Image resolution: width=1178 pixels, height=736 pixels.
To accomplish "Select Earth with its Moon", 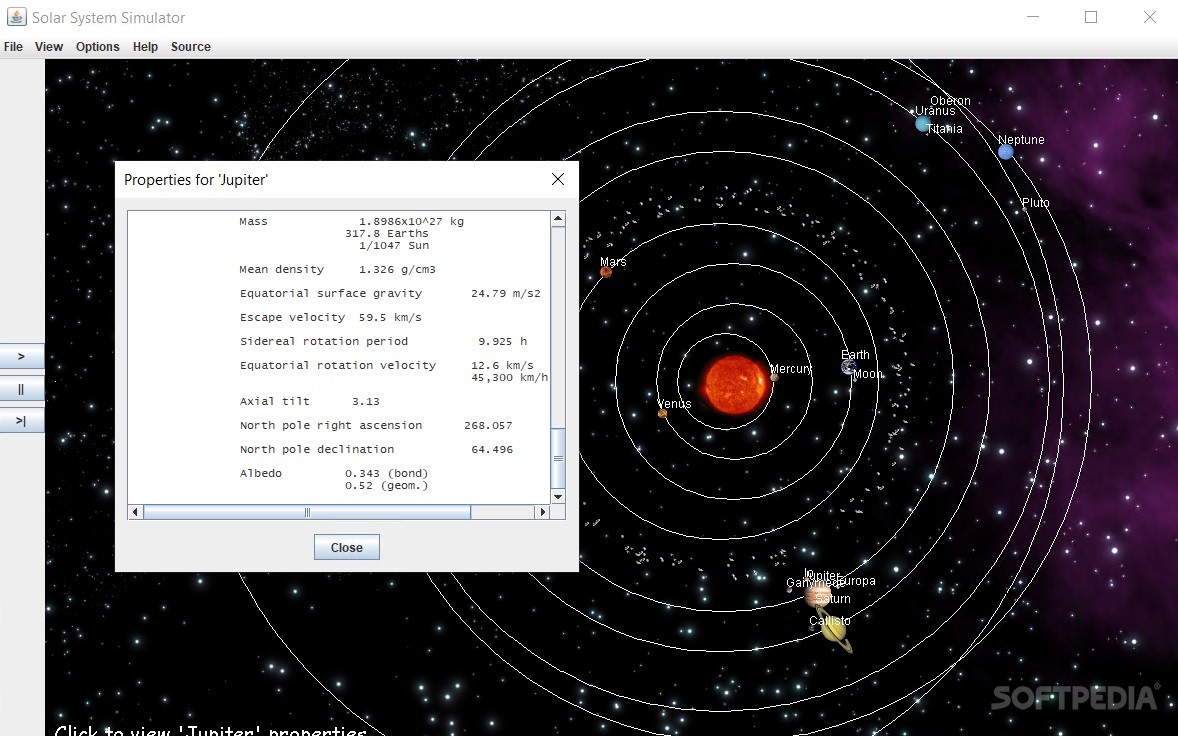I will click(848, 366).
